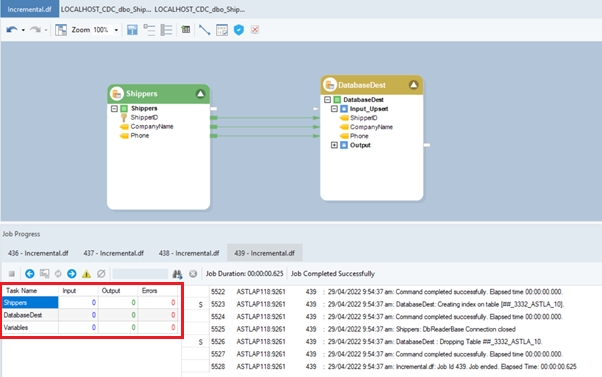Switch to the Incremental.df tab
The width and height of the screenshot is (602, 377).
(30, 9)
